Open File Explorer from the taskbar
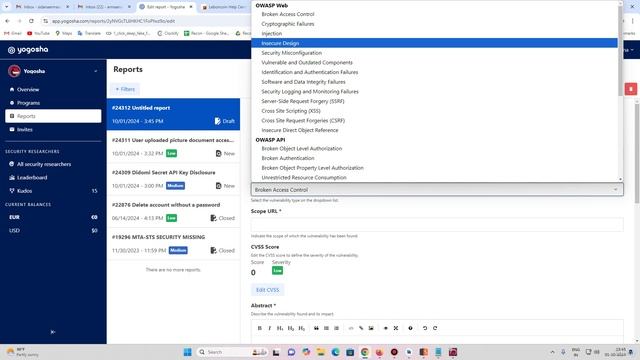 [x=320, y=352]
